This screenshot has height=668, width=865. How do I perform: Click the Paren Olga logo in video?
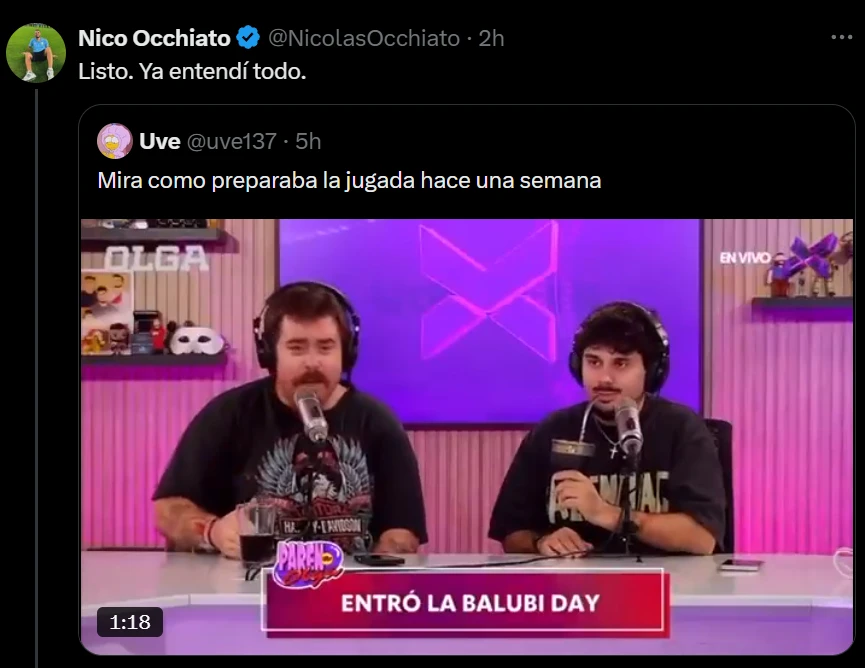pos(309,562)
